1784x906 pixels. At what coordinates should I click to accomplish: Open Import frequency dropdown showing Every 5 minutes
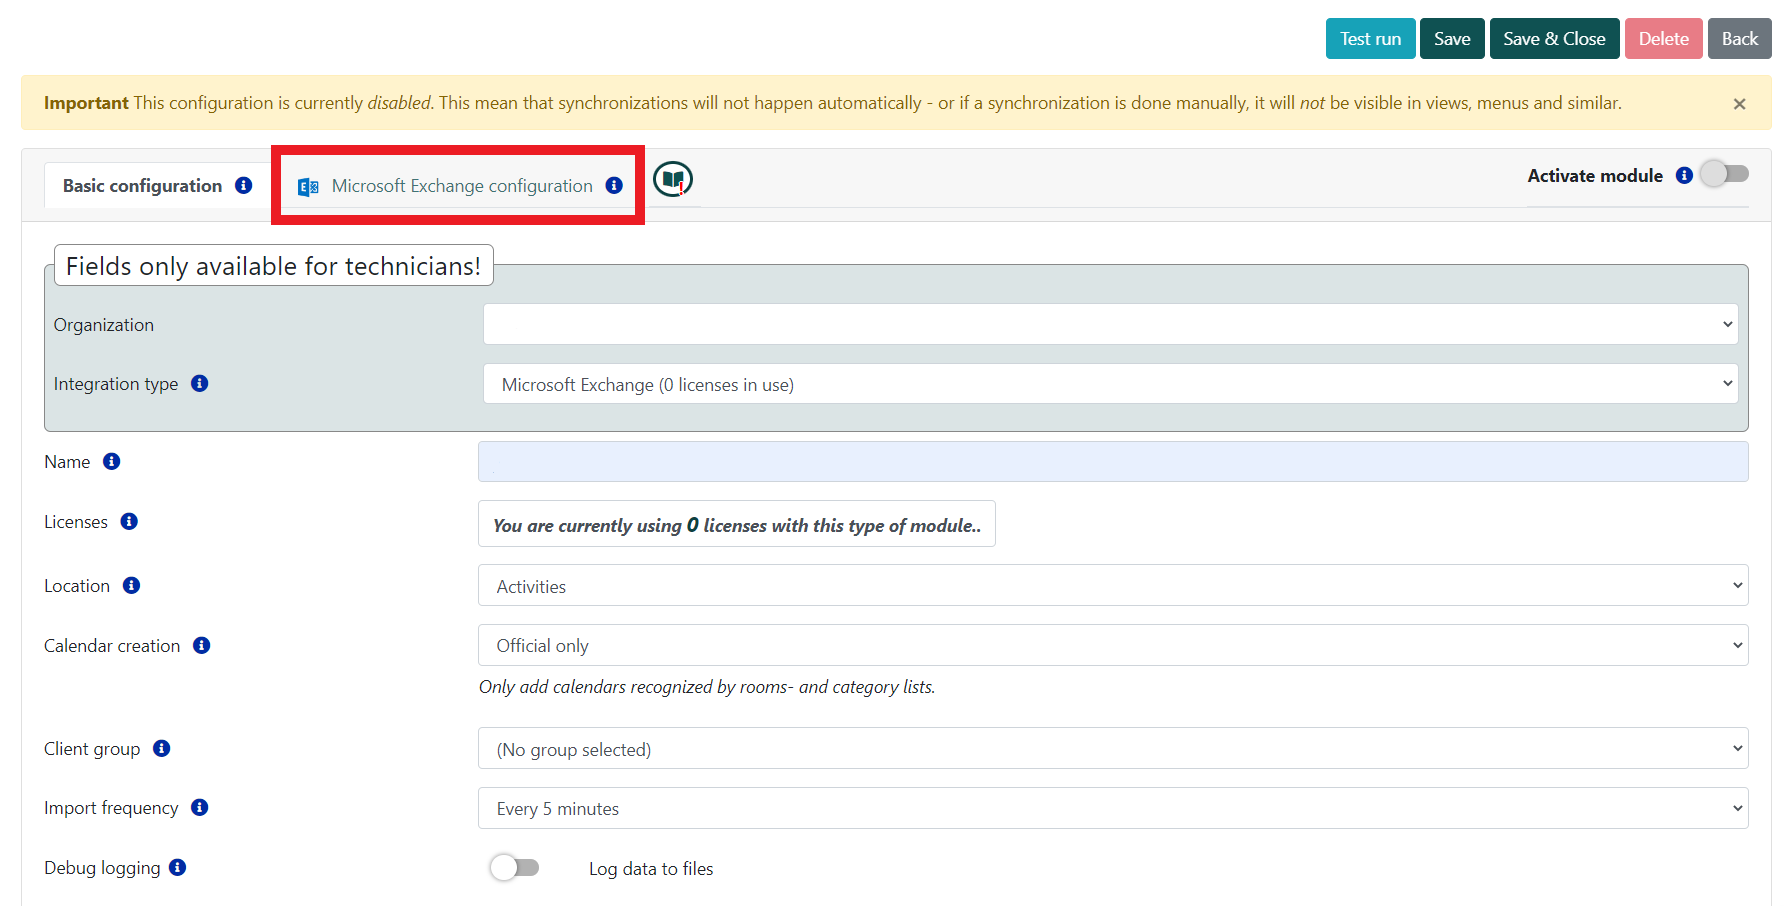[x=1113, y=808]
